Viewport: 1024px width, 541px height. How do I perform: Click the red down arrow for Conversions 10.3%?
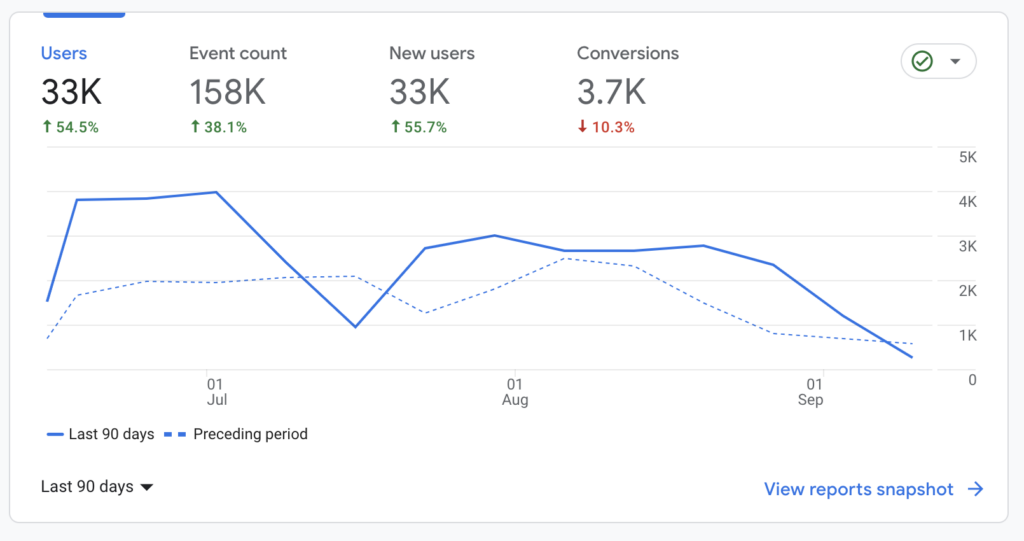(x=583, y=127)
